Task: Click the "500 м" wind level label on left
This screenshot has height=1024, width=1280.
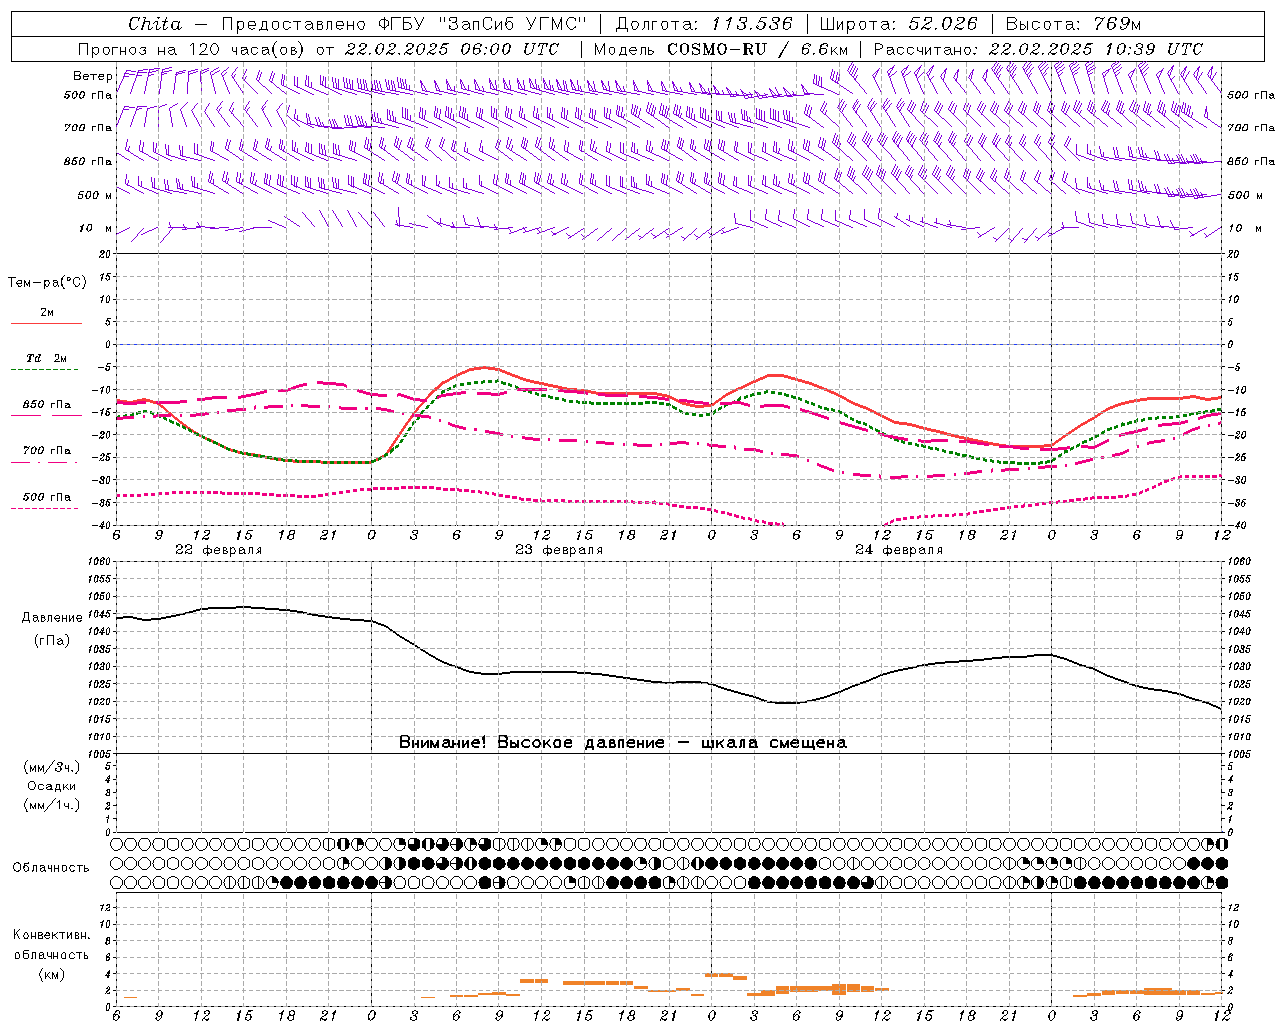Action: [x=95, y=195]
